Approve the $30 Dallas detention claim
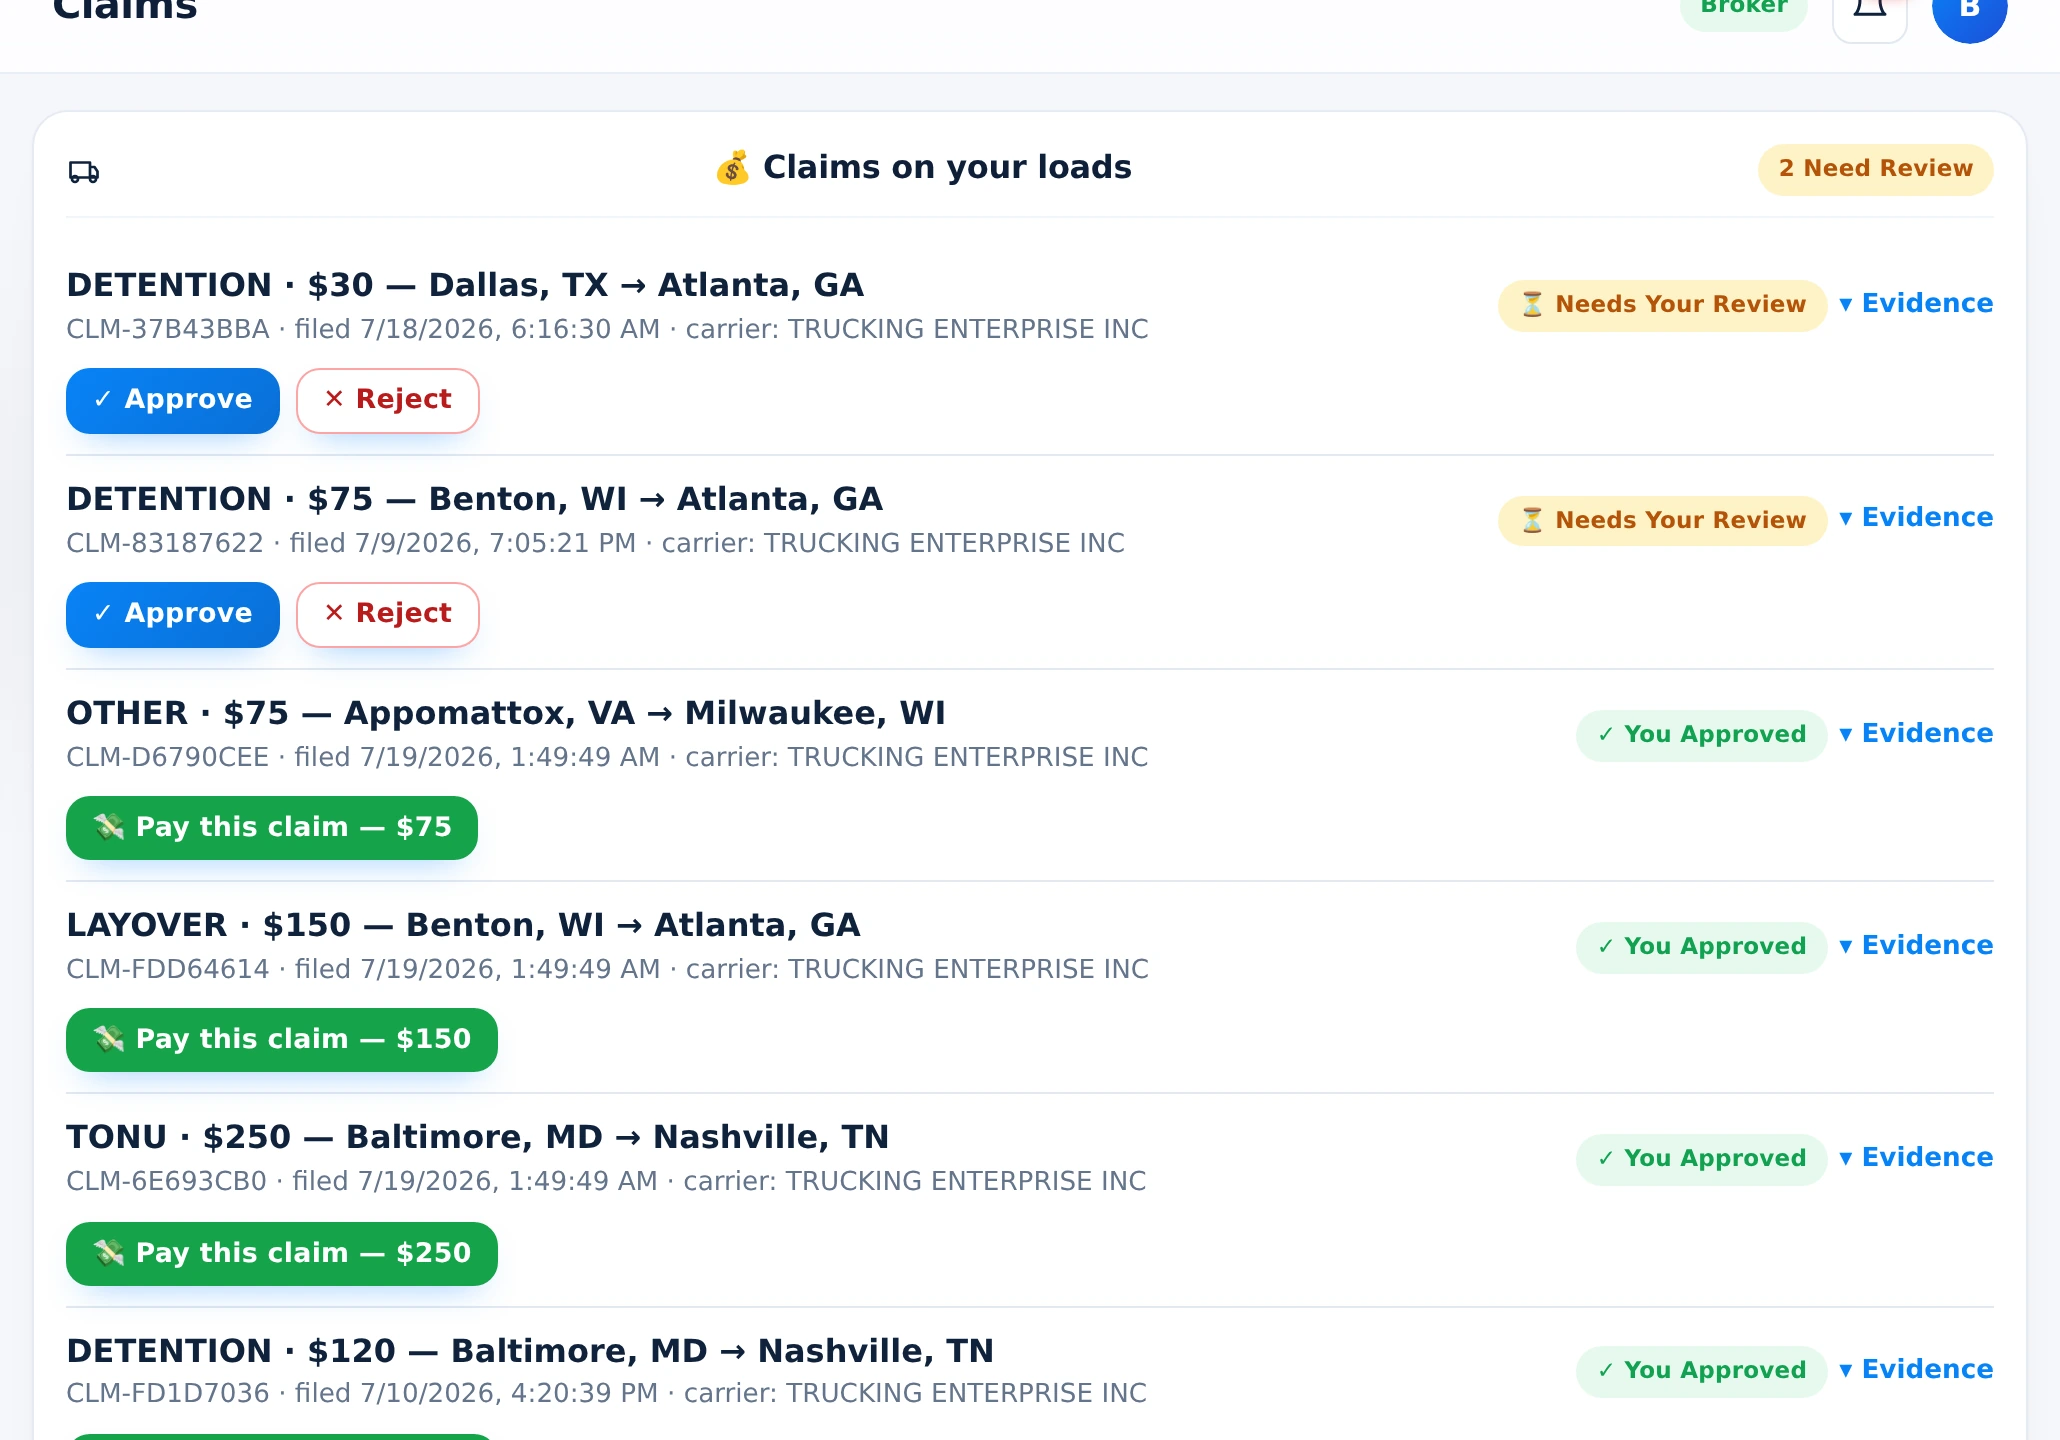 (173, 400)
